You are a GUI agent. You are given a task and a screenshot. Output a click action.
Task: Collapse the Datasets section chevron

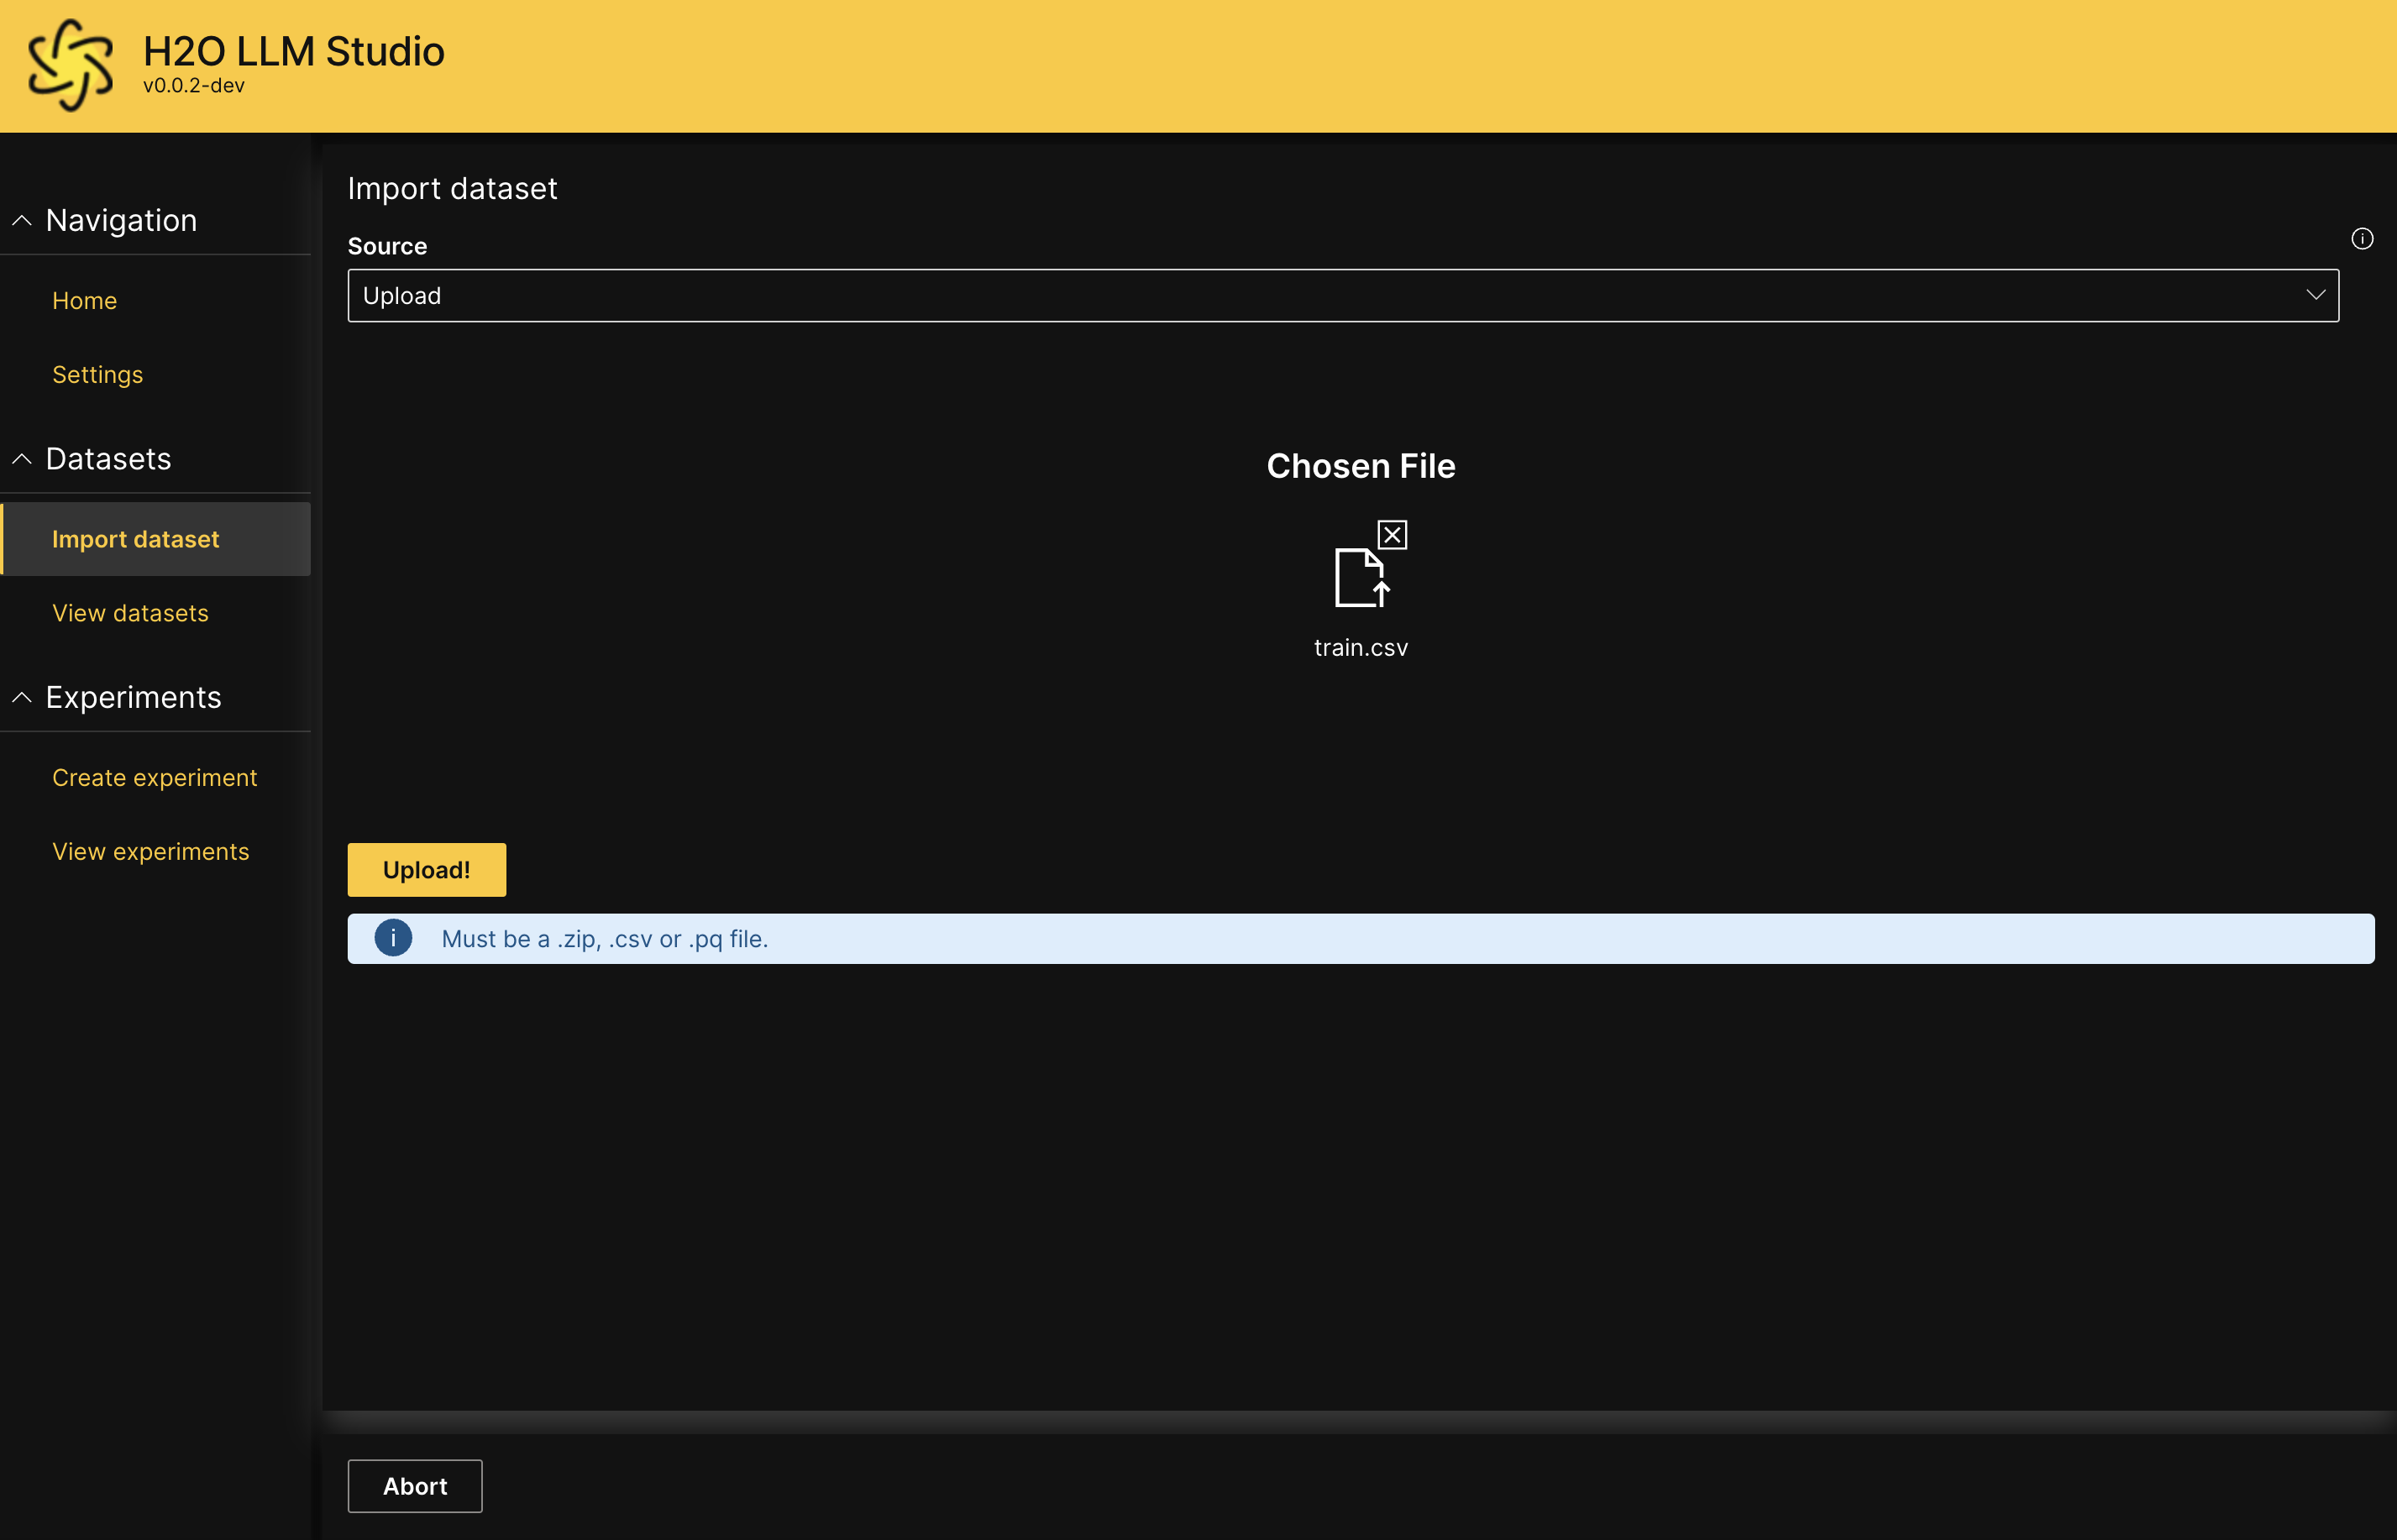[x=22, y=459]
